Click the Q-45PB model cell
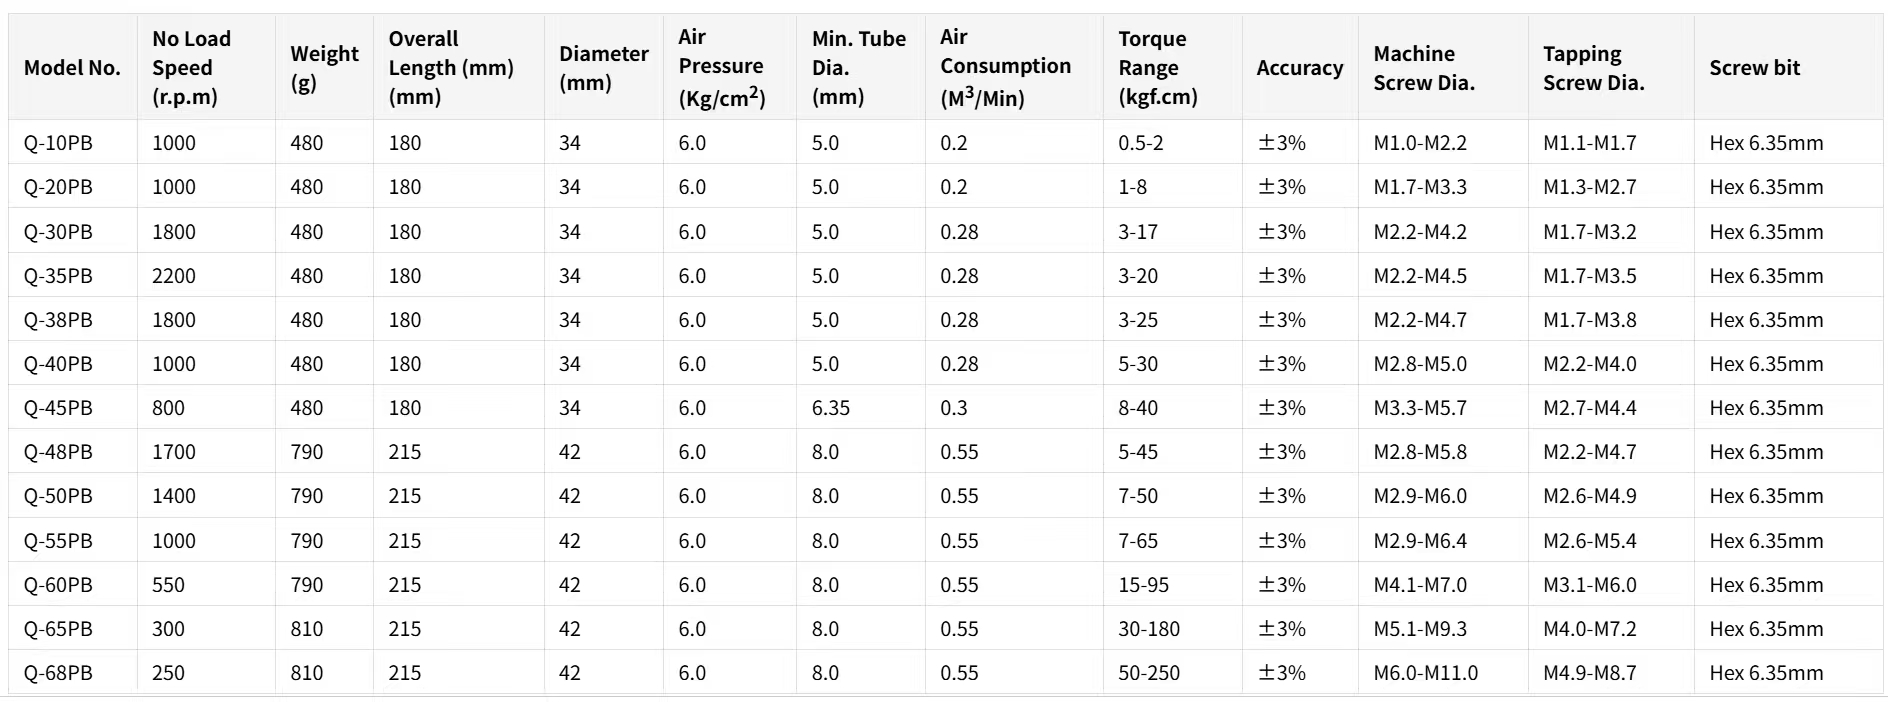 [x=58, y=408]
